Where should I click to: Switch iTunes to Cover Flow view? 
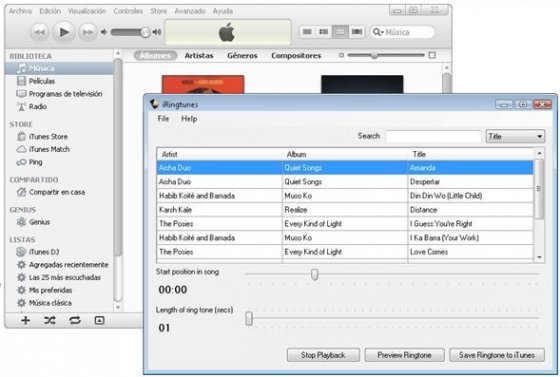pyautogui.click(x=356, y=32)
